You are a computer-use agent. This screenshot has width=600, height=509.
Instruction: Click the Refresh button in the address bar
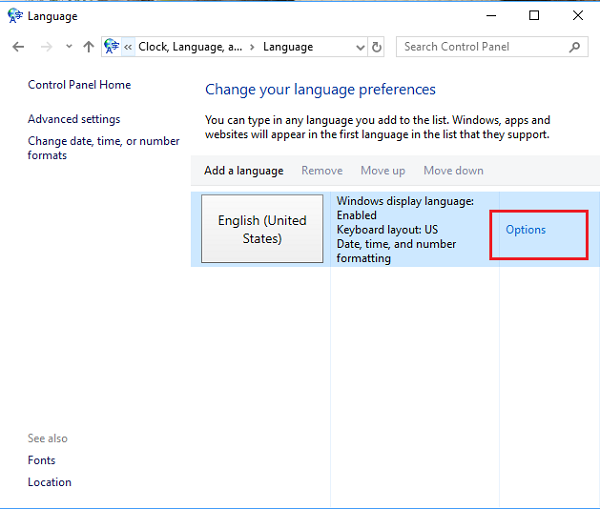coord(377,47)
